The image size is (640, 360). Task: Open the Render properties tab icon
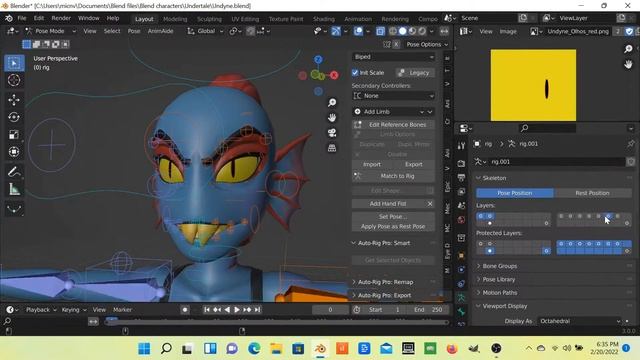tap(462, 163)
